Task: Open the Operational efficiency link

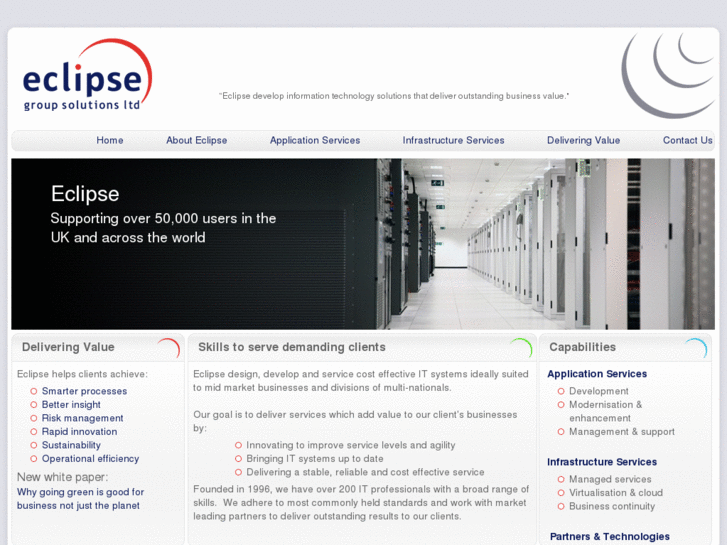Action: click(90, 458)
